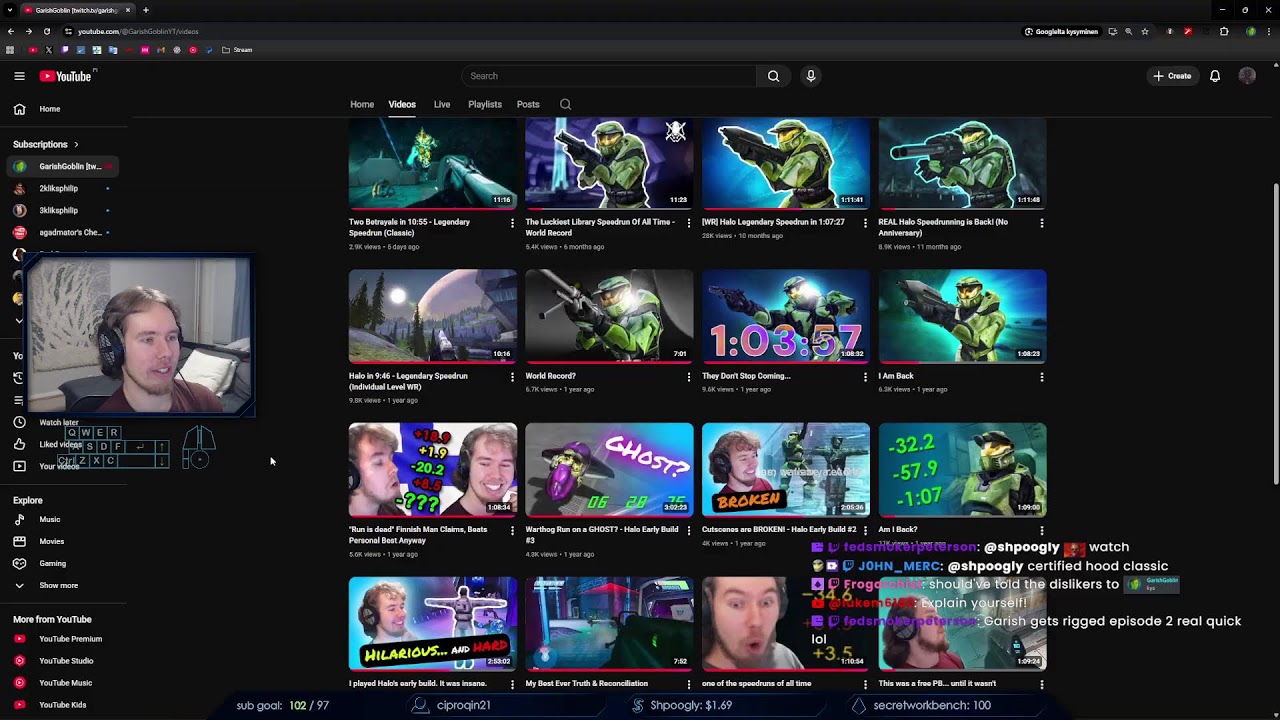
Task: Open agadmator's Chess subscription in sidebar
Action: pos(64,232)
